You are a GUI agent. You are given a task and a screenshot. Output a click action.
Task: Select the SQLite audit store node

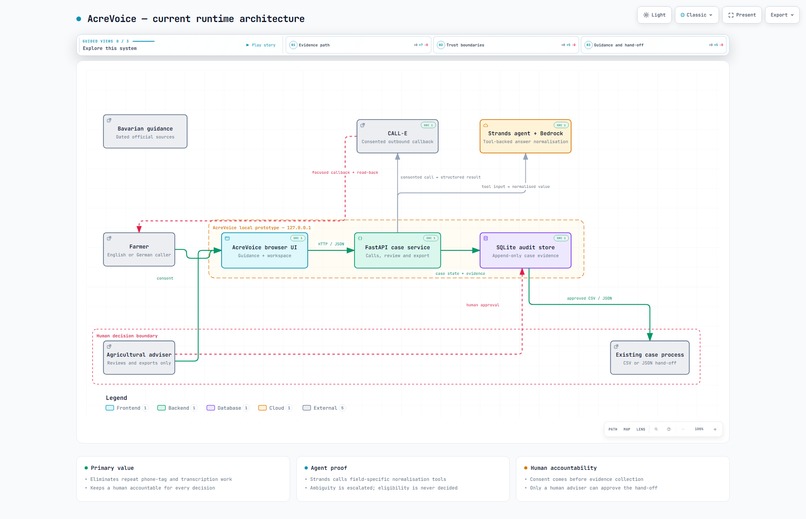525,250
